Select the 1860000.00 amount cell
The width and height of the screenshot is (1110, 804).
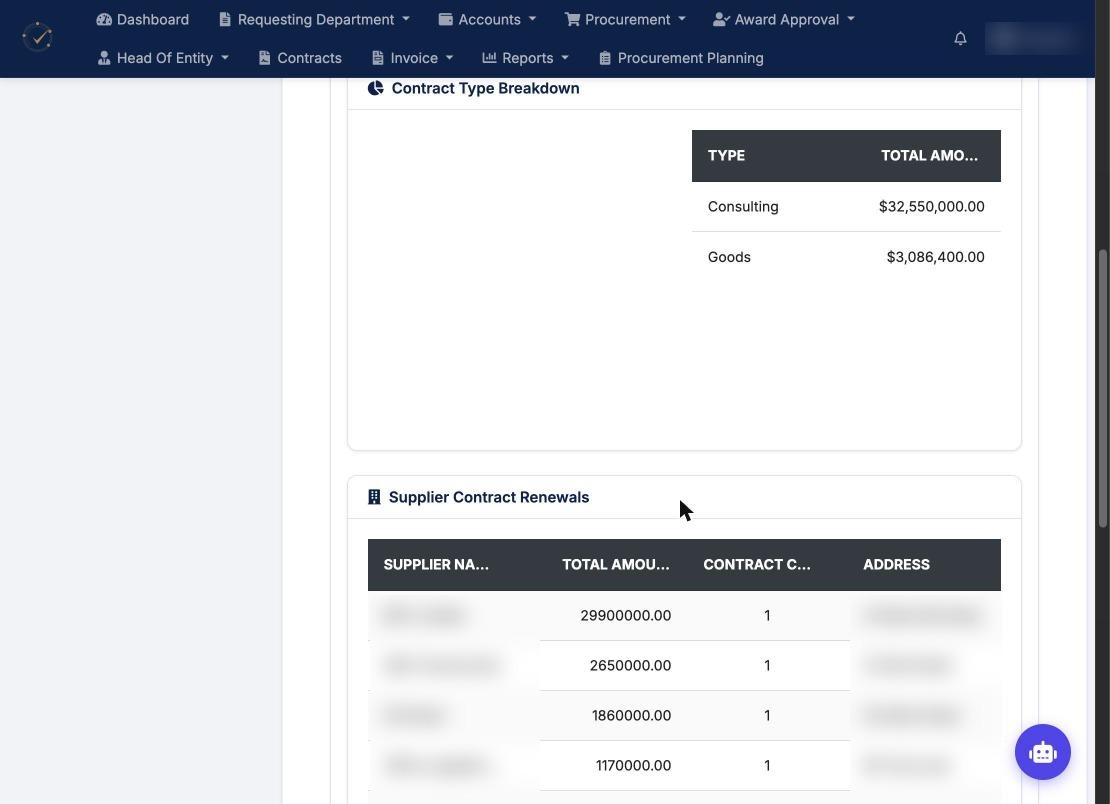coord(631,716)
